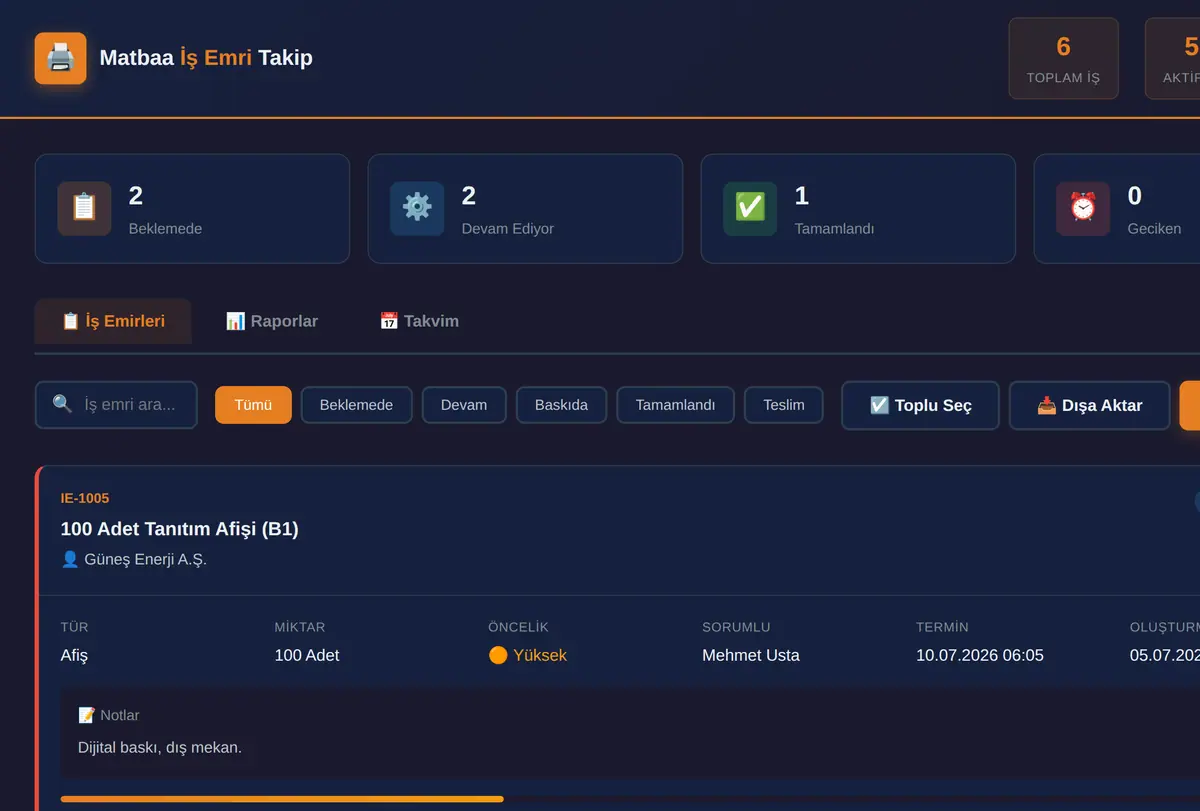Click the alarm clock icon on Geciken card

[1083, 208]
